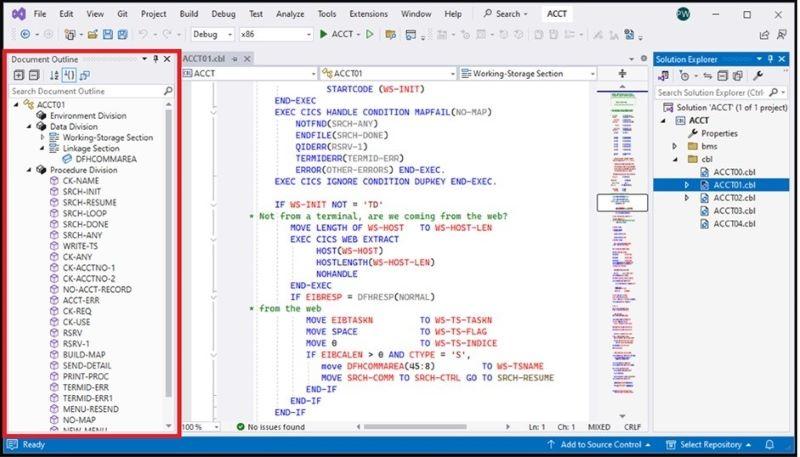
Task: Collapse the Procedure Division tree node
Action: (30, 170)
